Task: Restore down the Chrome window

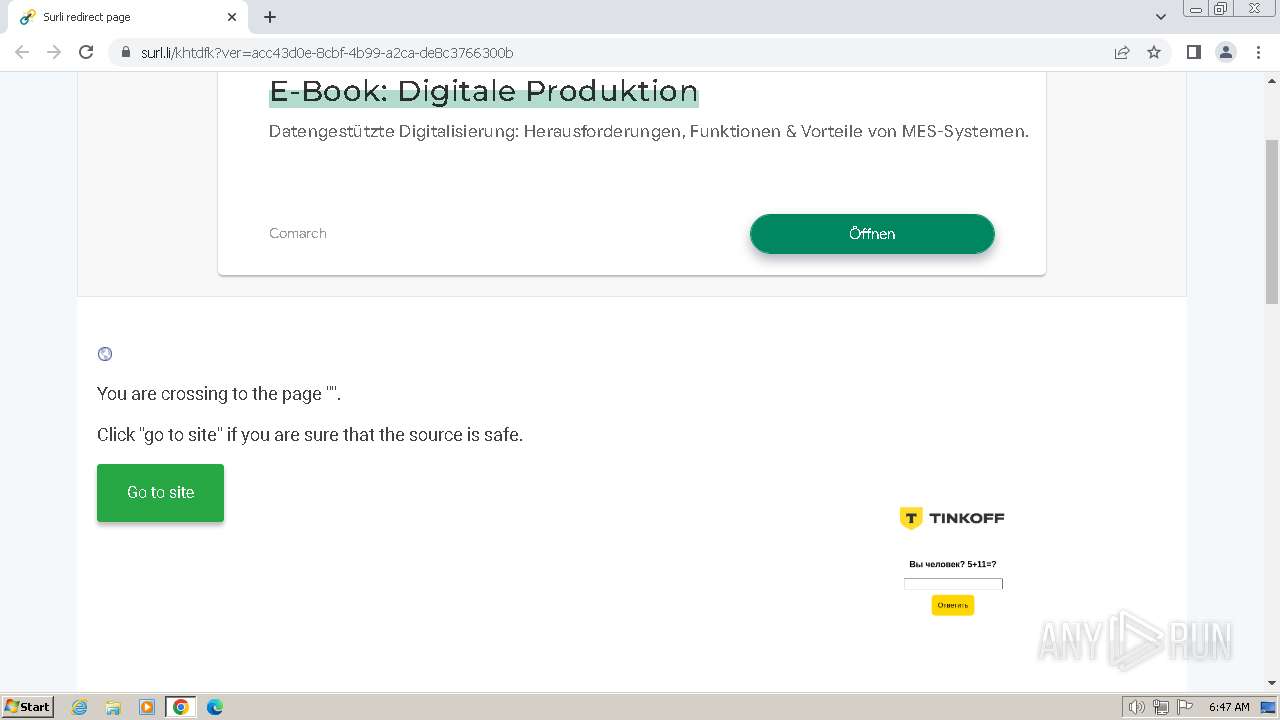Action: [1220, 9]
